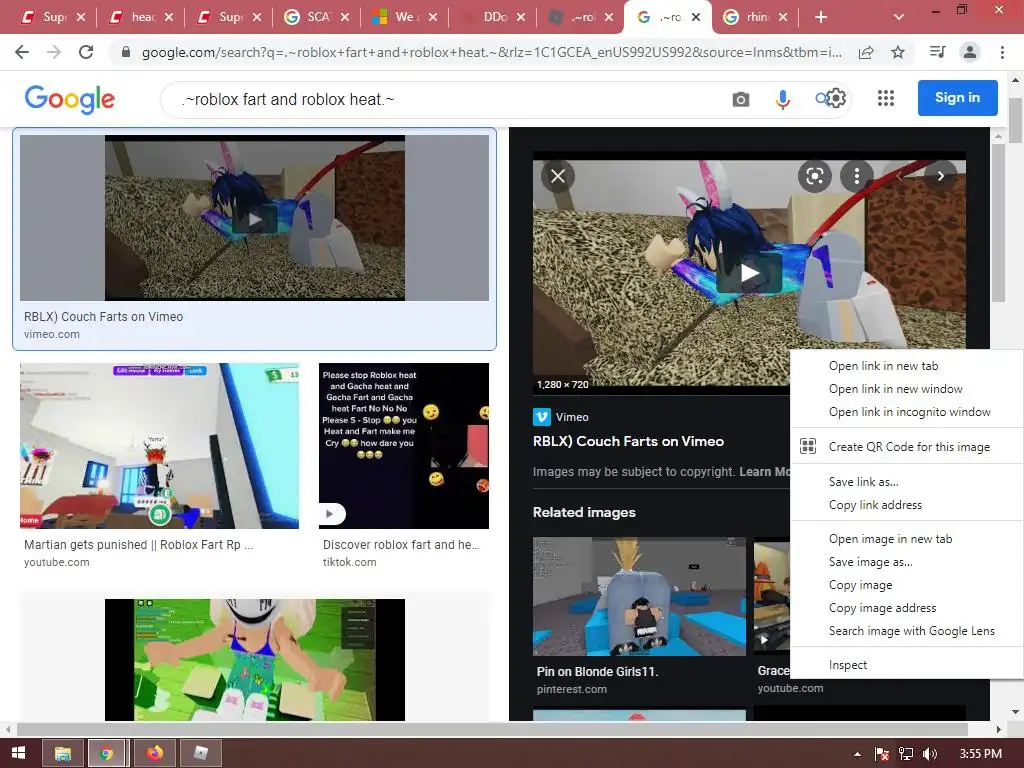This screenshot has width=1024, height=768.
Task: Click the taskbar clock 3:55 PM
Action: click(980, 754)
